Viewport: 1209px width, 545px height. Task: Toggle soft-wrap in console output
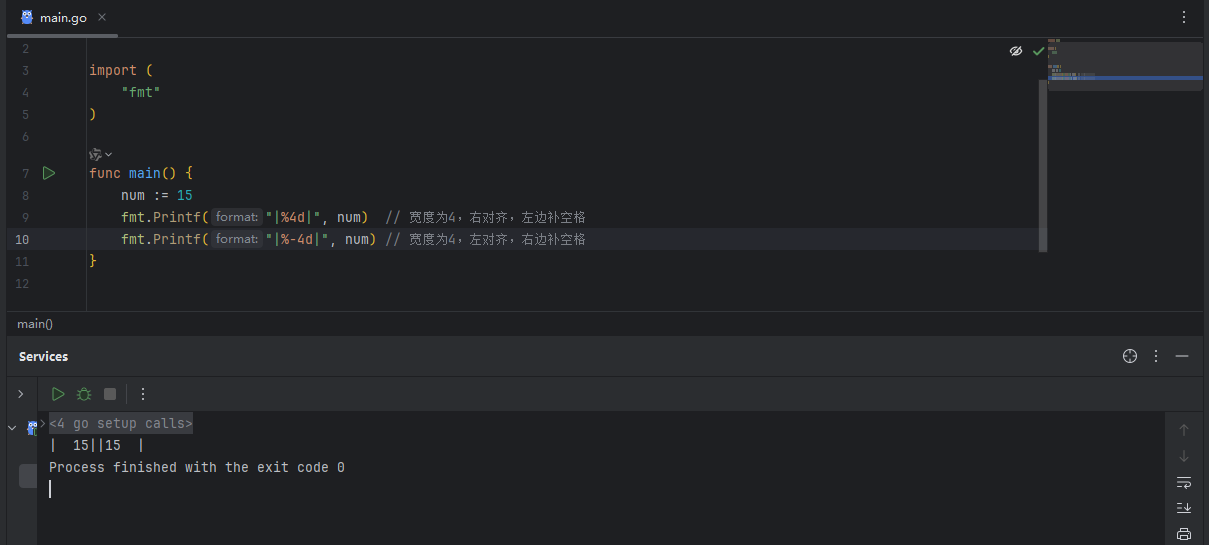pos(1184,482)
